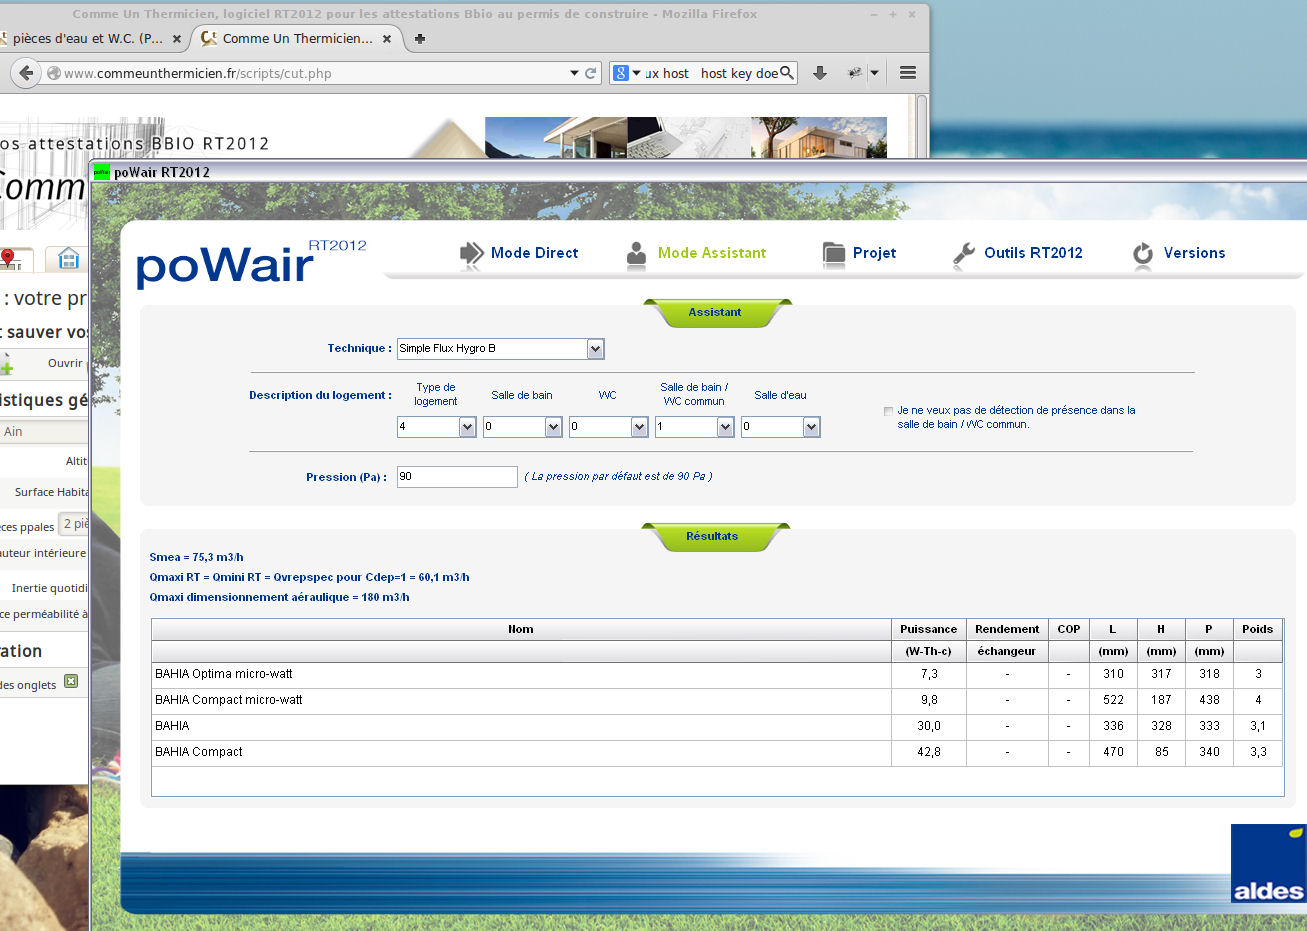Switch to Mode Assistant
This screenshot has height=931, width=1307.
712,253
